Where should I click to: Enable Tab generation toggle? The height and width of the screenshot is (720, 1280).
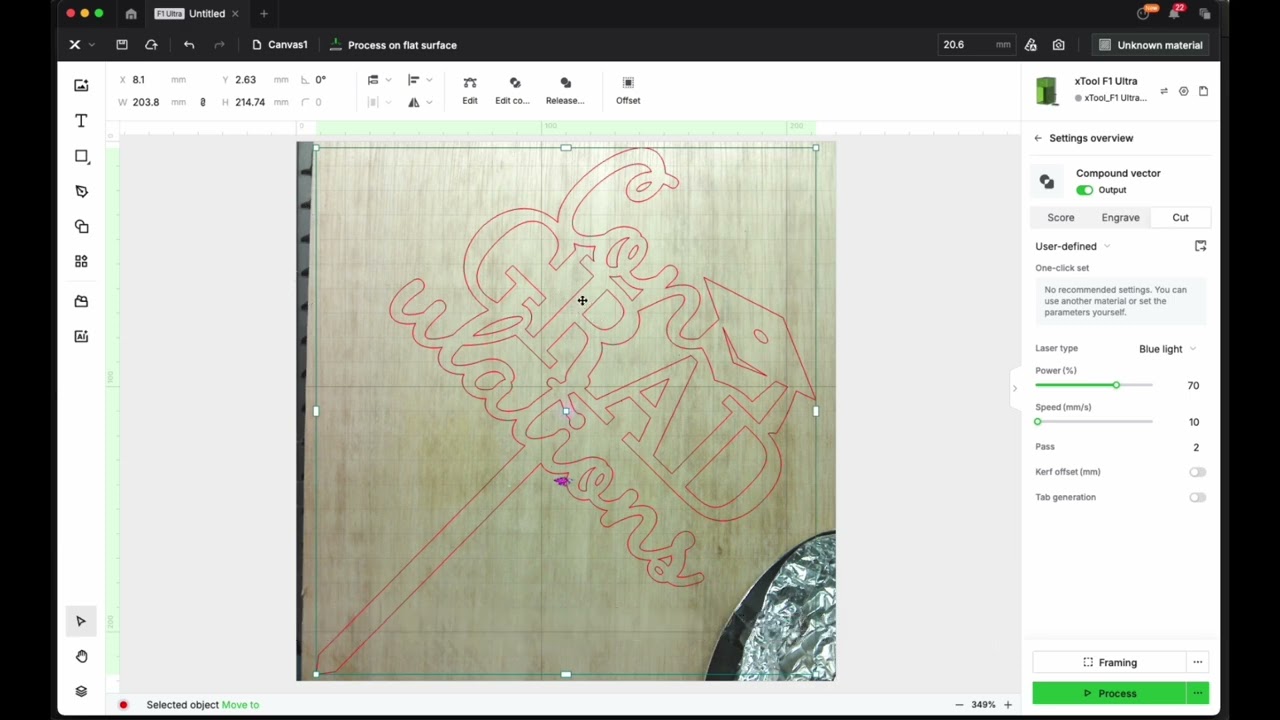coord(1197,497)
